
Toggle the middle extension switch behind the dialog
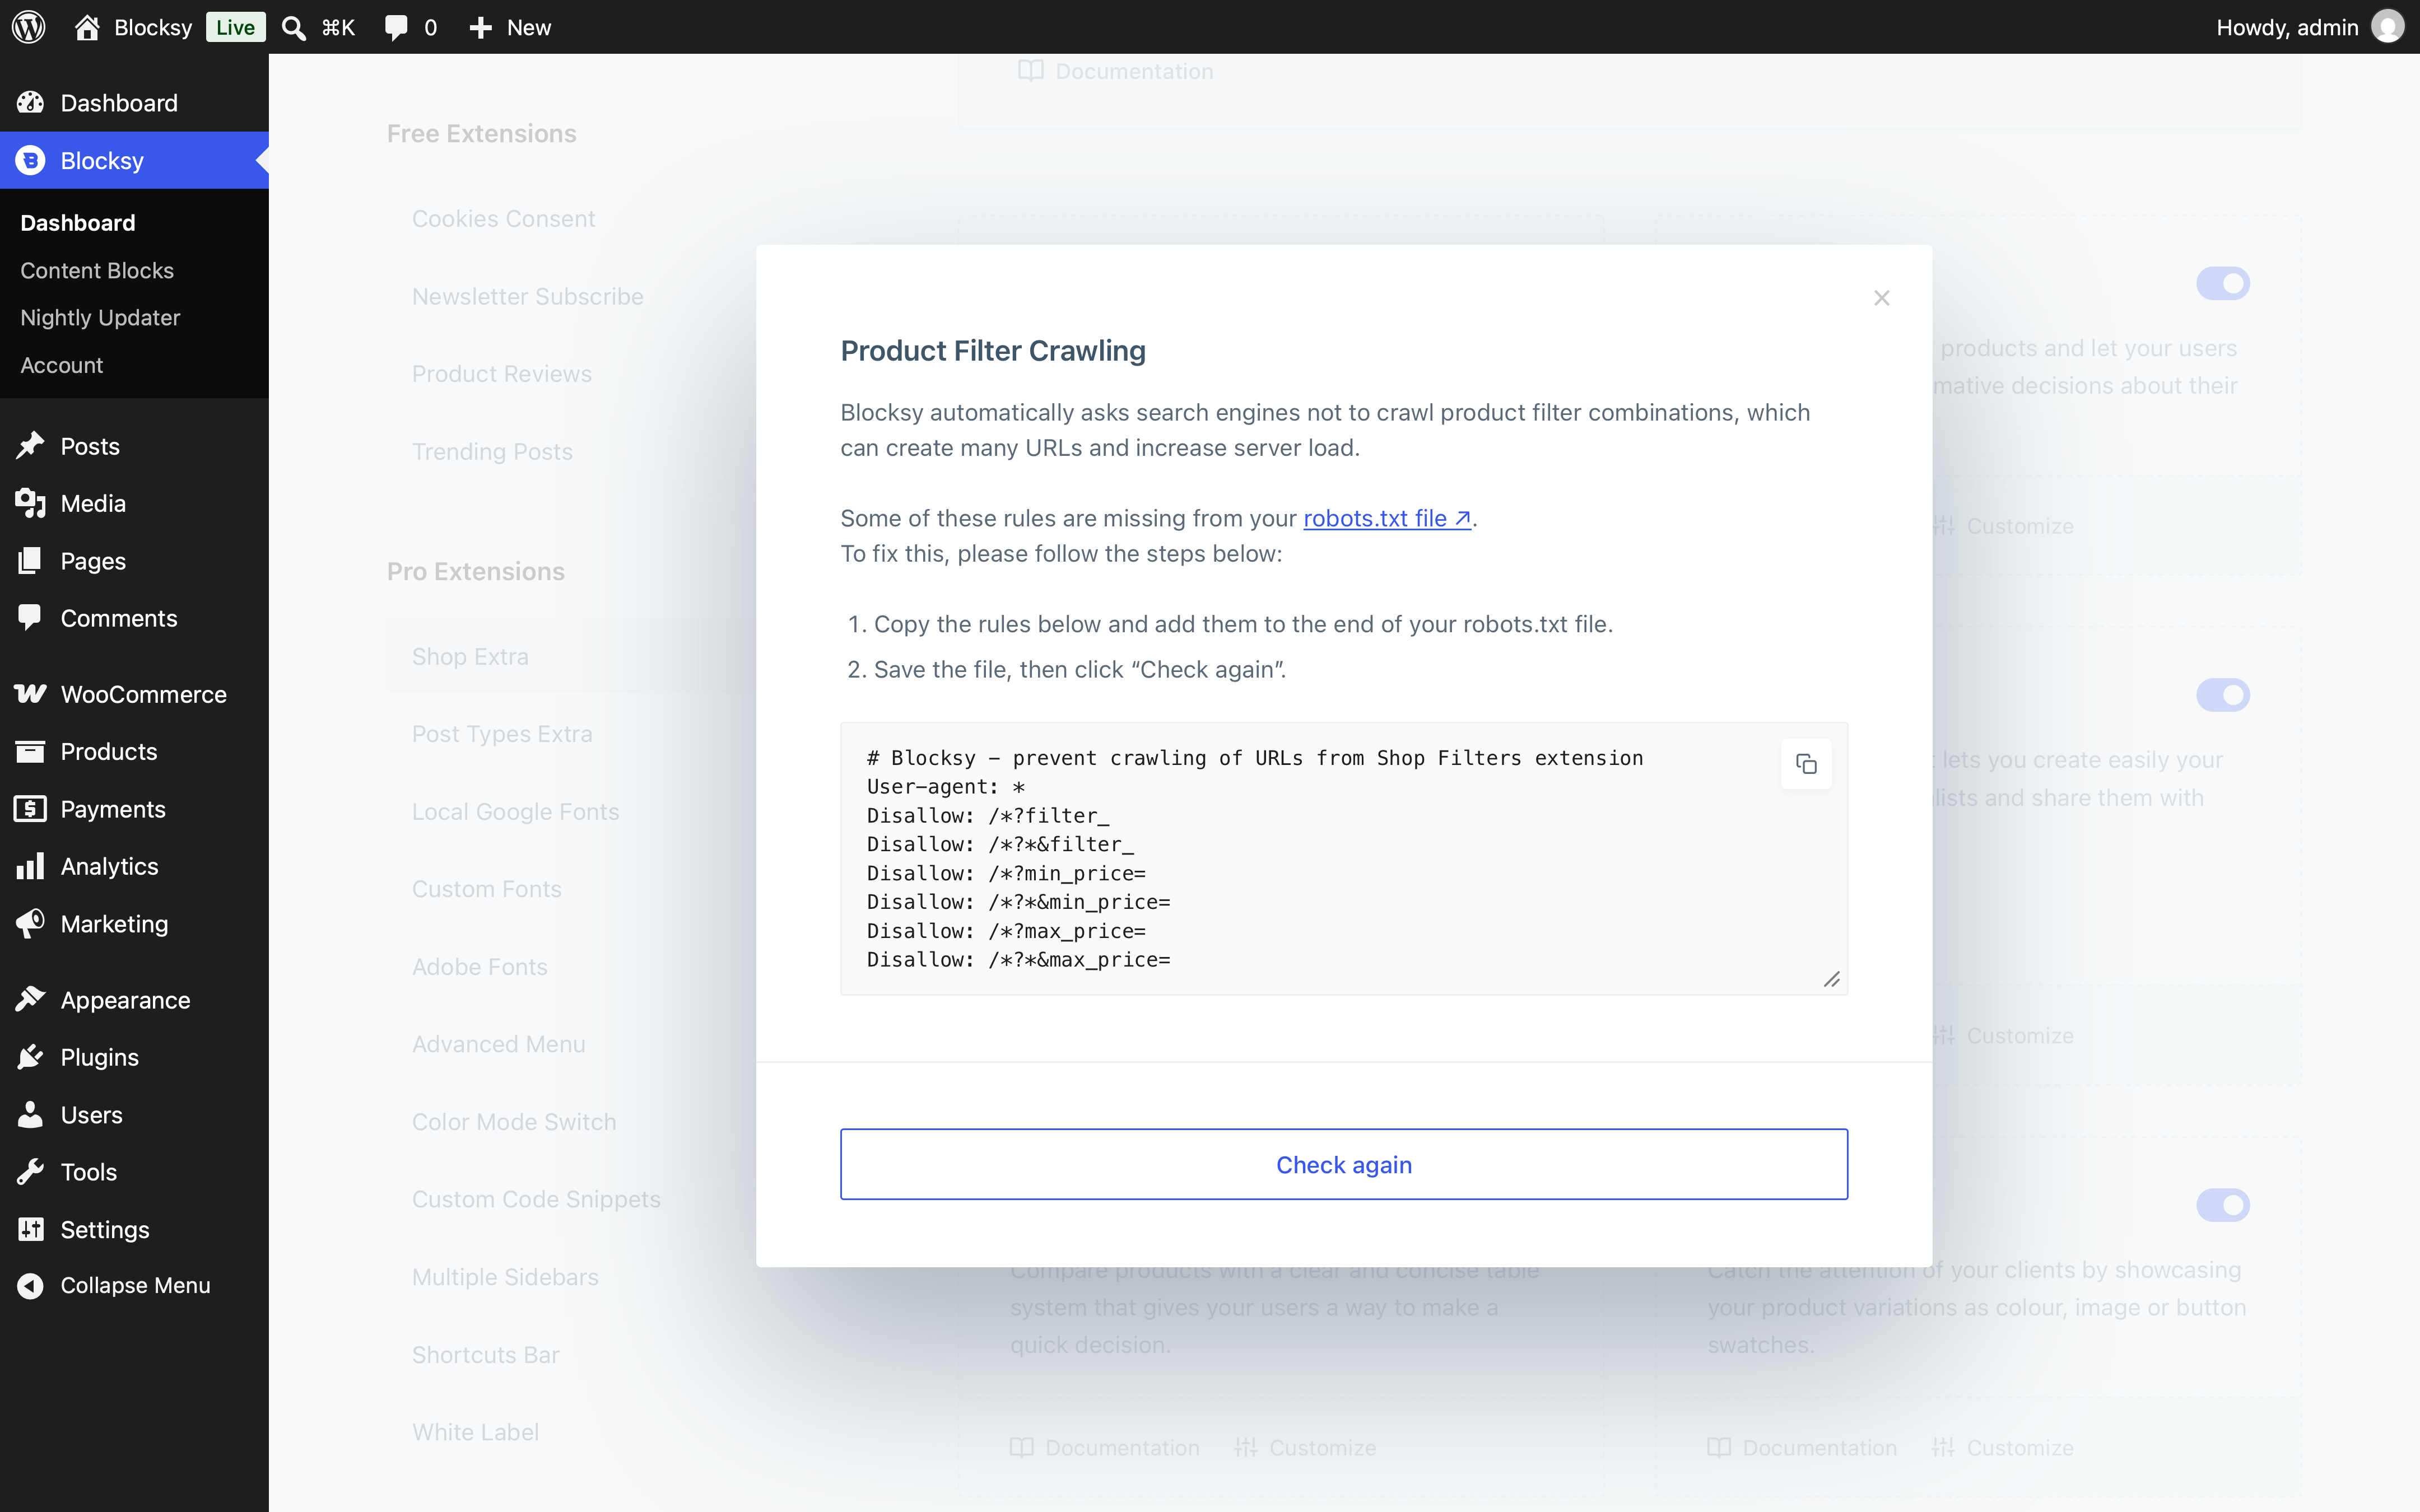[x=2223, y=694]
